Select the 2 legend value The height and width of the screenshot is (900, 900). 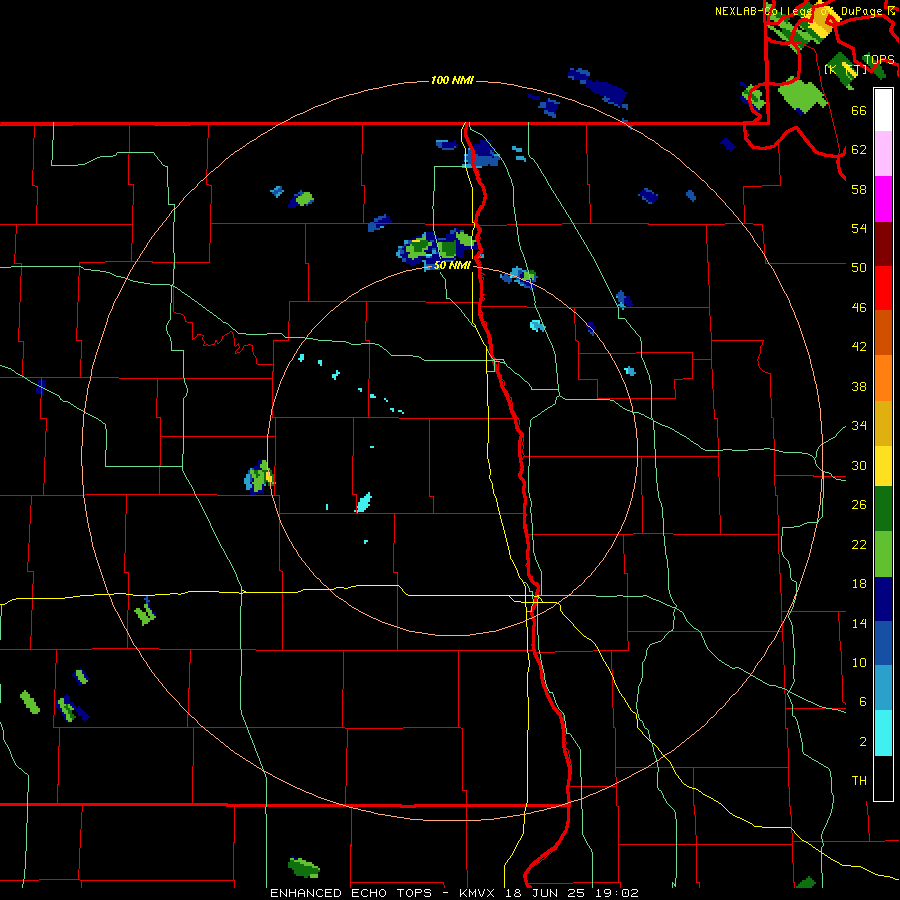click(x=863, y=742)
